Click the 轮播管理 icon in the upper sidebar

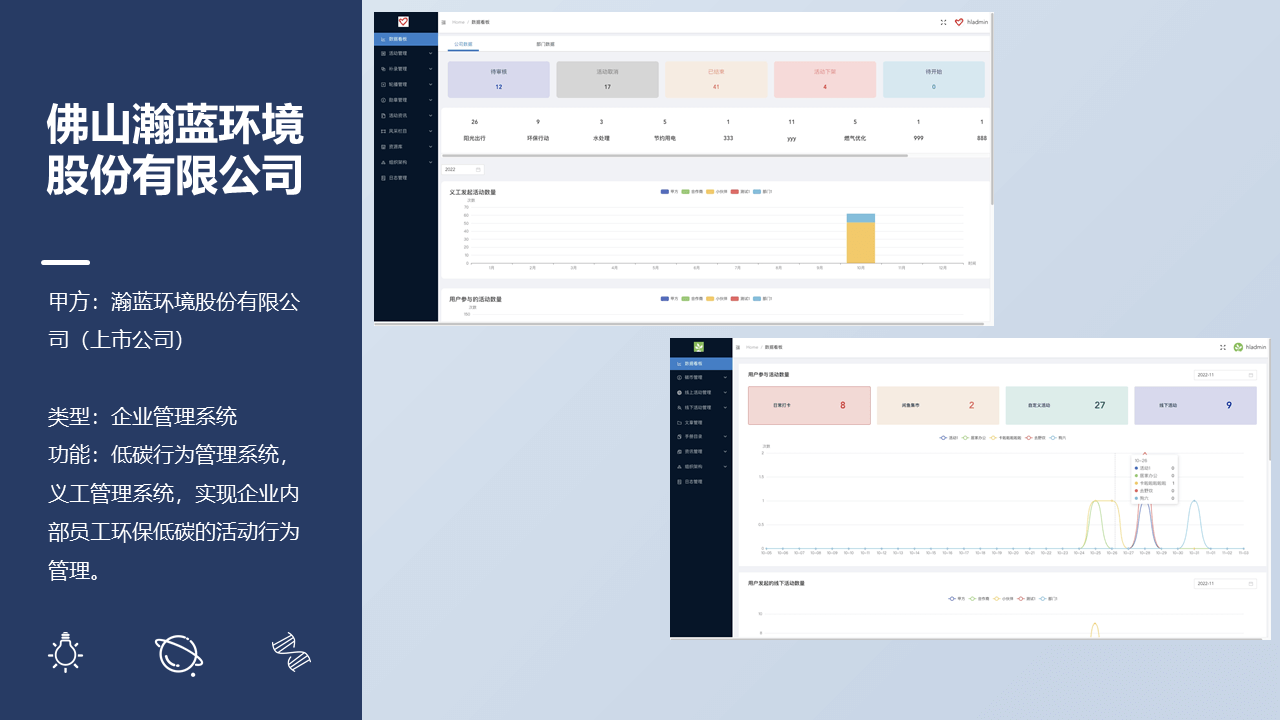[x=383, y=84]
